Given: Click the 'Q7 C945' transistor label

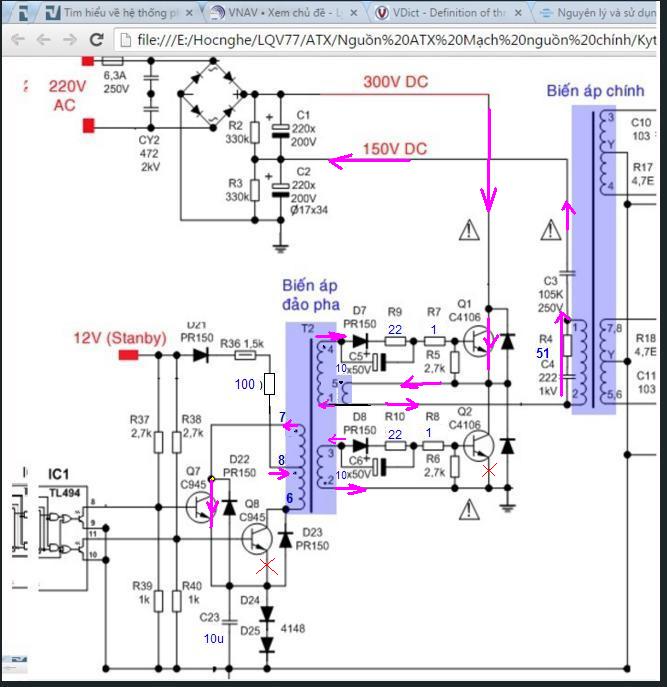Looking at the screenshot, I should pyautogui.click(x=193, y=478).
